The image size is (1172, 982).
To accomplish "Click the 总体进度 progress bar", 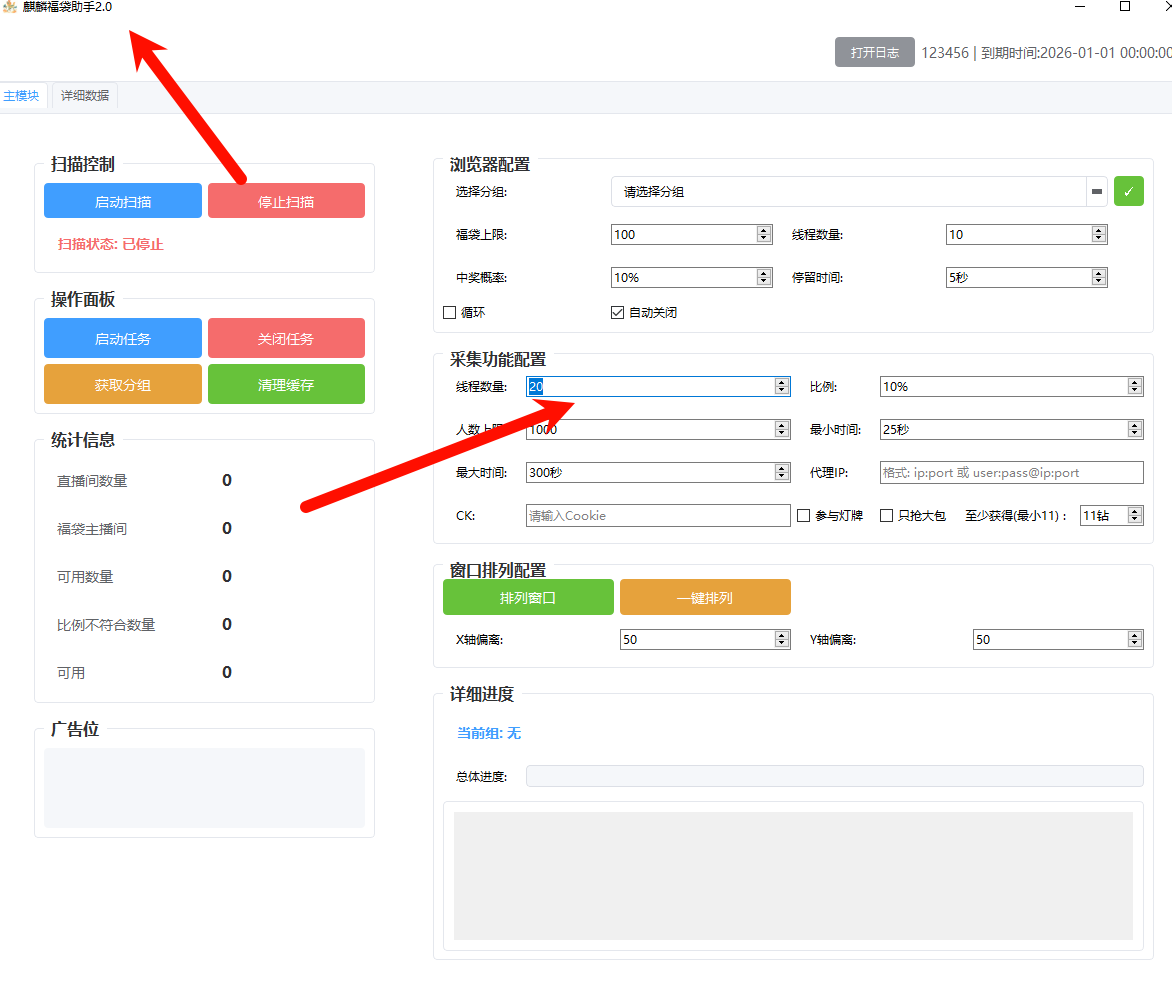I will (x=834, y=777).
